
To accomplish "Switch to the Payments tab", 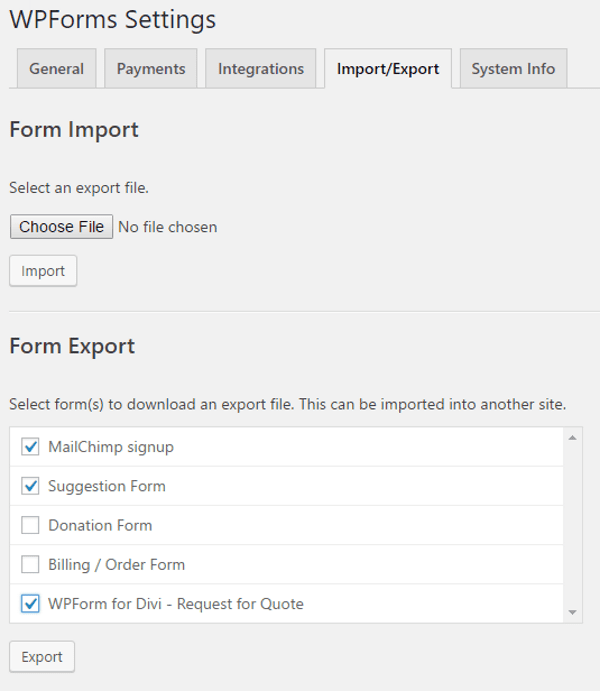I will coord(151,69).
